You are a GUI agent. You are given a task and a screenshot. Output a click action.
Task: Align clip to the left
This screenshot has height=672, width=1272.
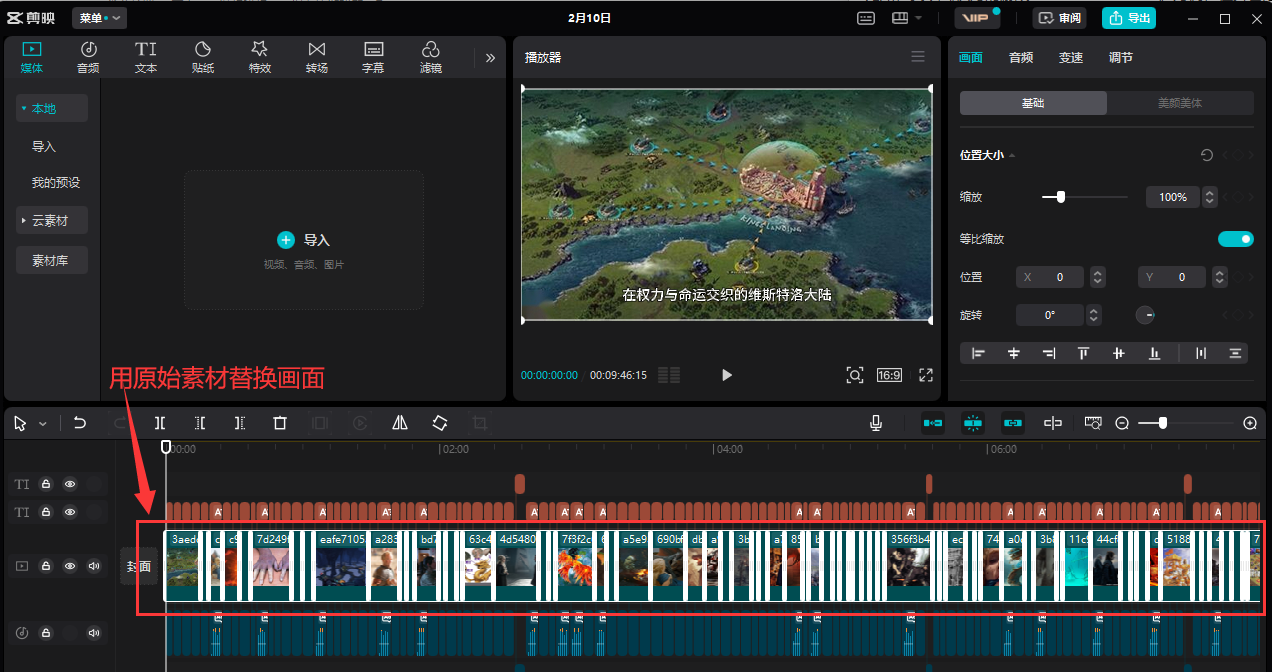979,353
